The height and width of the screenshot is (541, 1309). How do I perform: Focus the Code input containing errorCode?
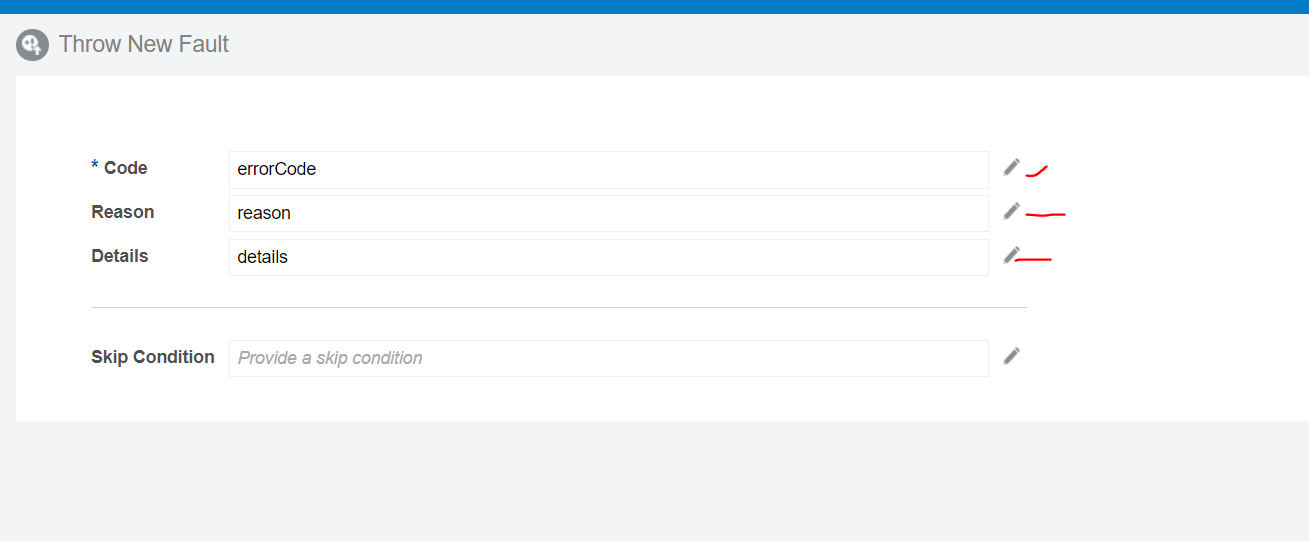click(609, 170)
